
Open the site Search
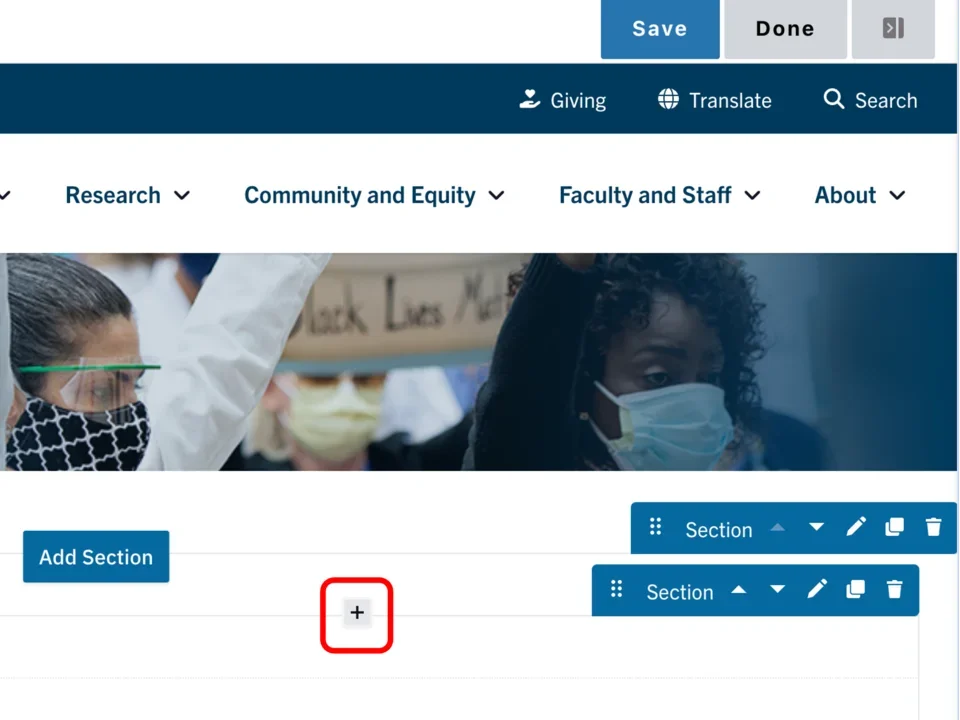pos(870,100)
